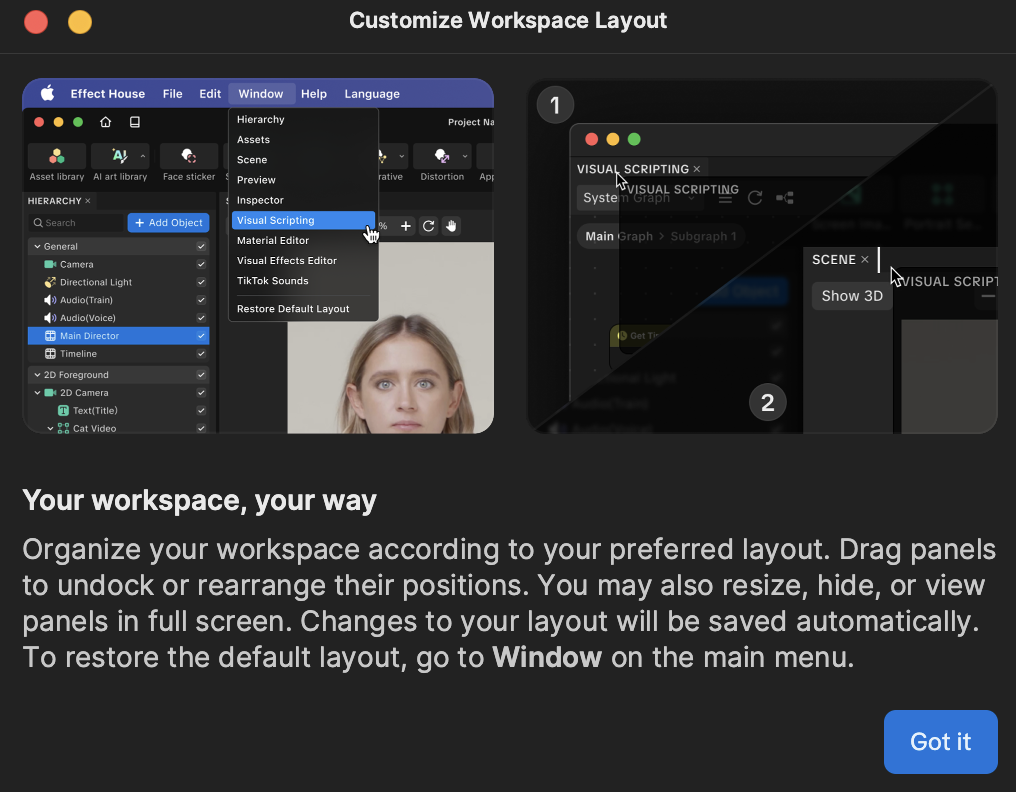Select the hand pan tool icon

tap(451, 226)
